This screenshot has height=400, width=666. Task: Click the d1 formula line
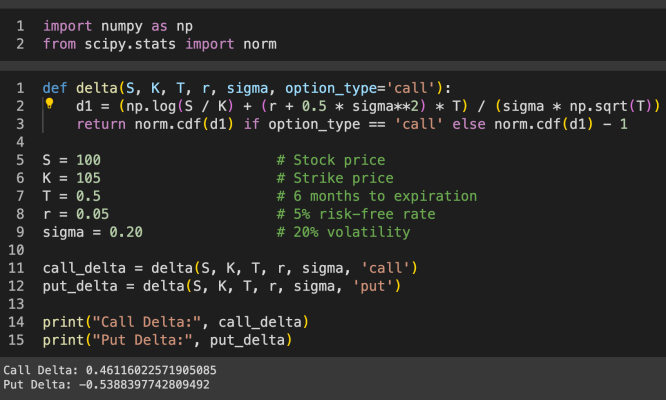point(368,106)
